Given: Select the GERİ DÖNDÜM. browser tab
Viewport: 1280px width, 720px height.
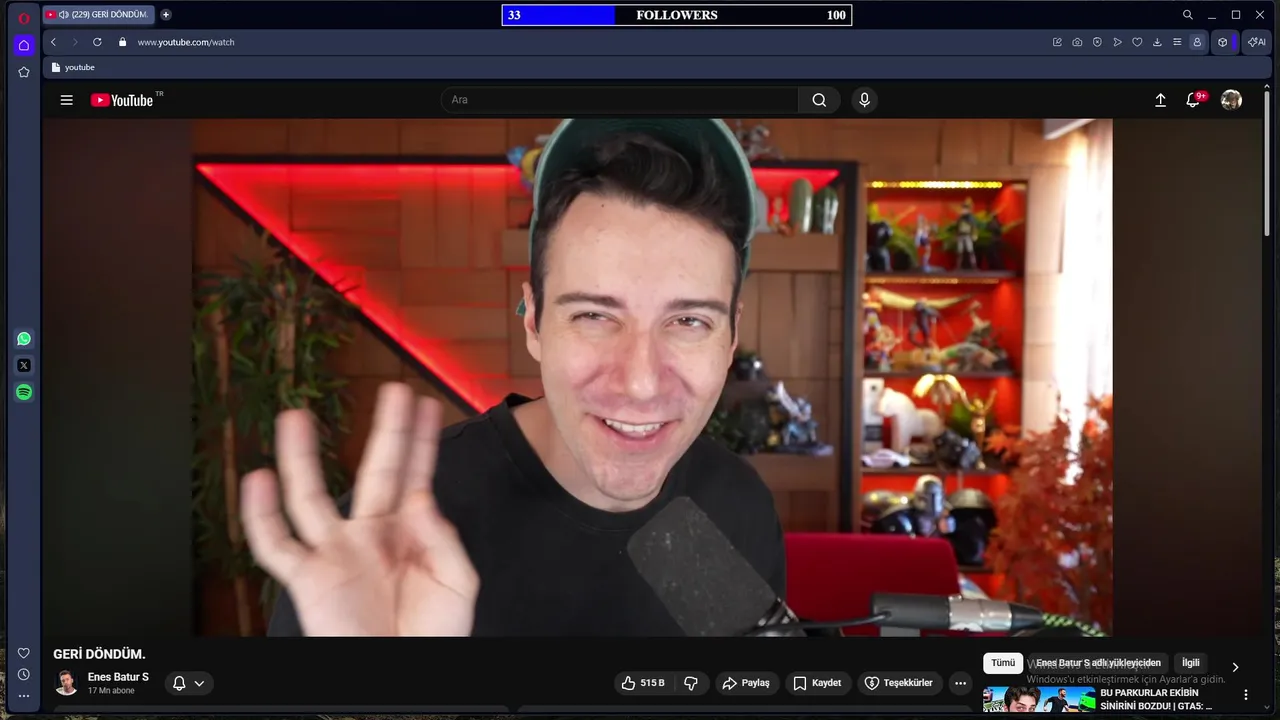Looking at the screenshot, I should [x=100, y=14].
